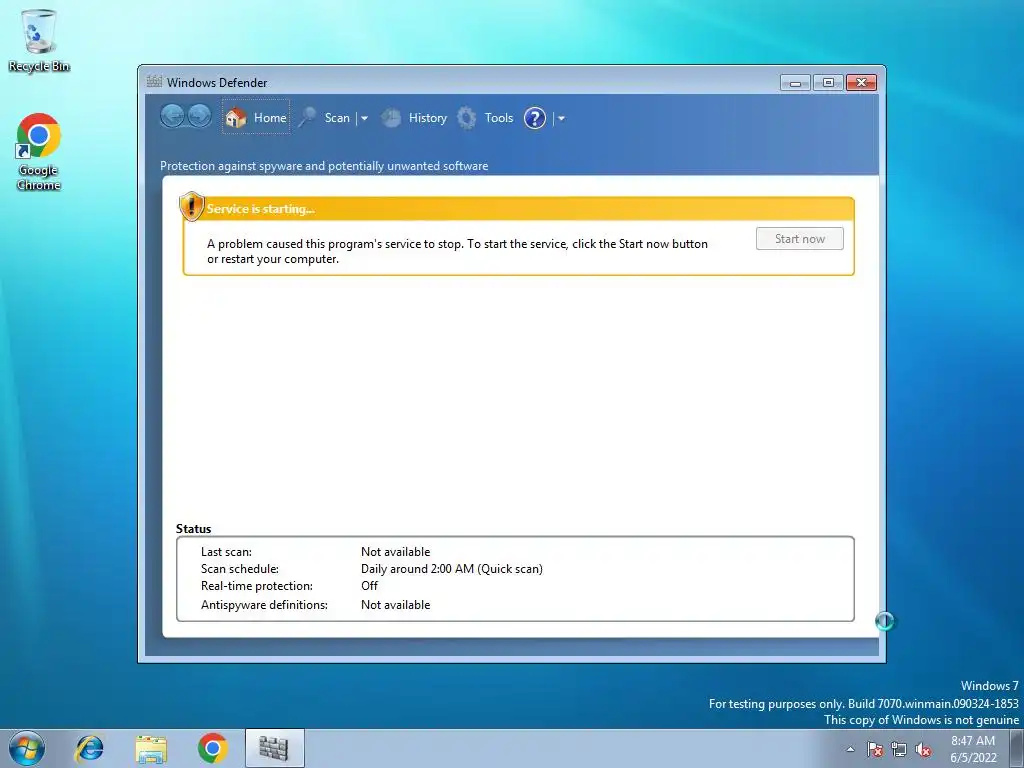Click the taskbar clock showing 8:47 AM
The height and width of the screenshot is (768, 1024).
click(973, 749)
